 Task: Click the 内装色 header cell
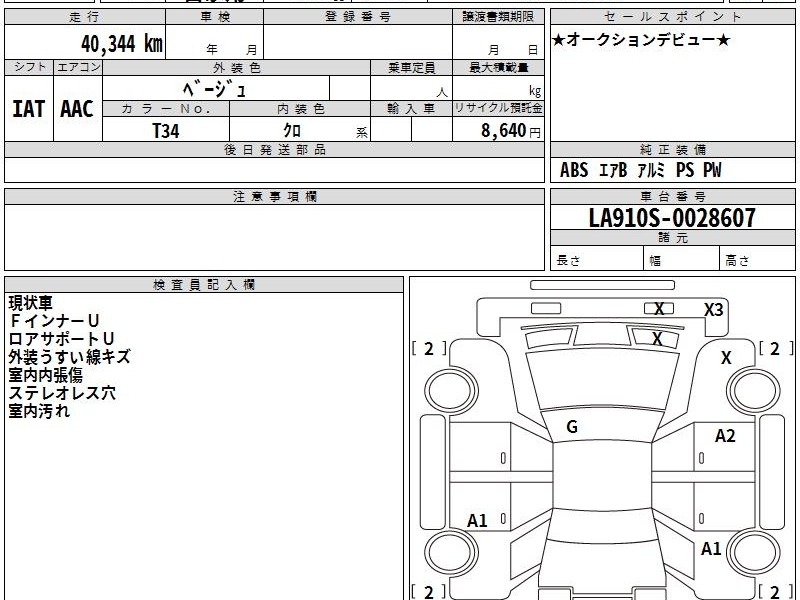[301, 109]
